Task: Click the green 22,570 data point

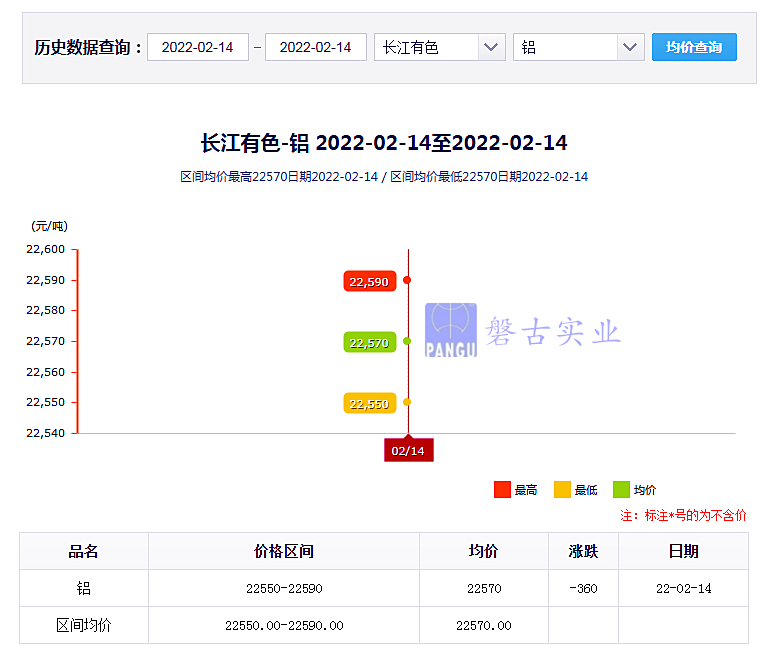Action: [x=407, y=341]
